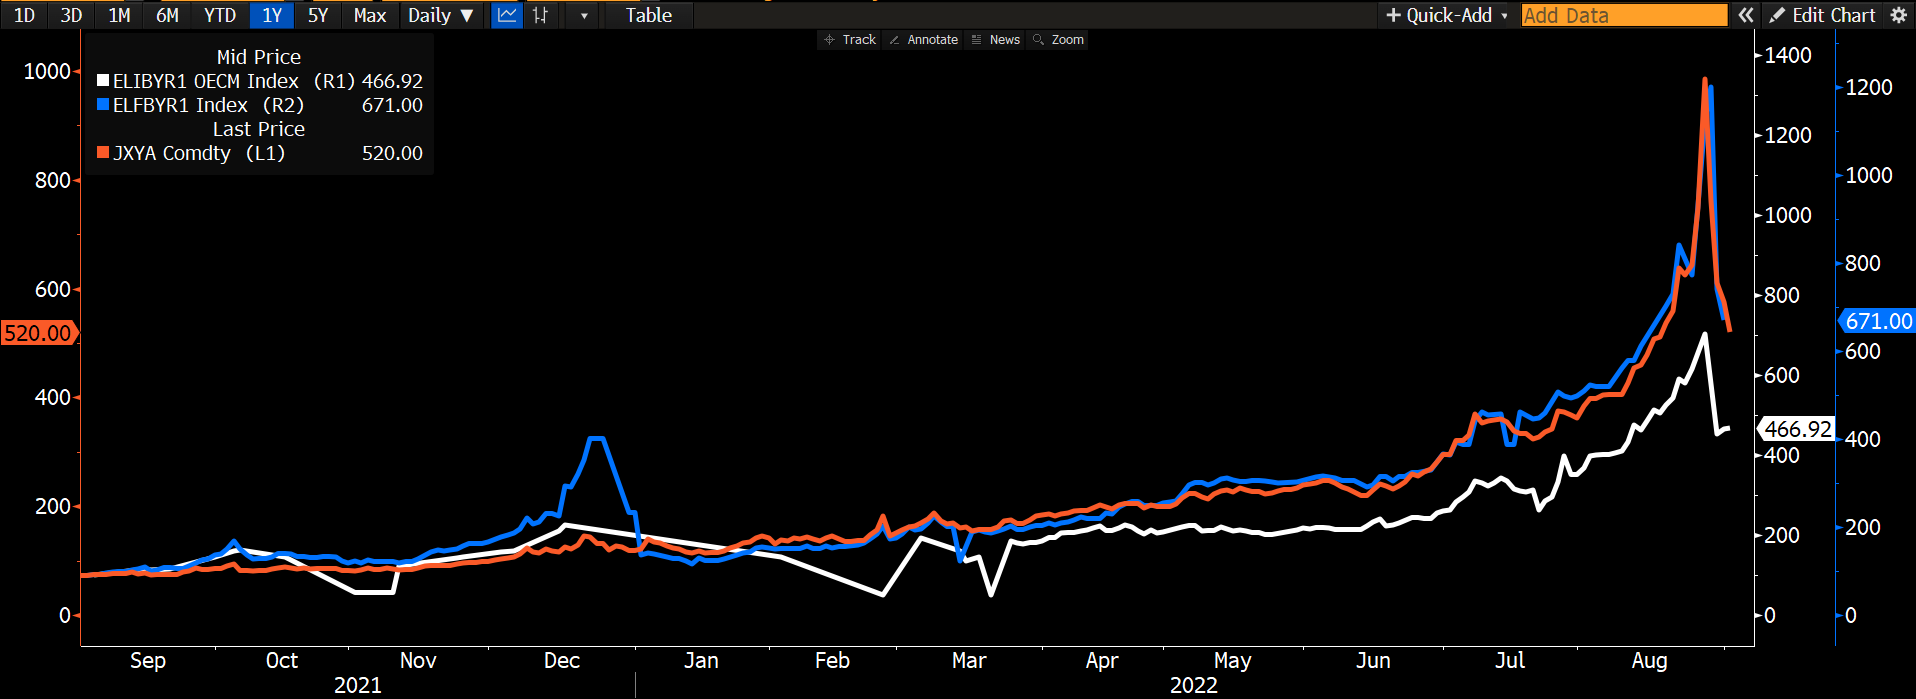
Task: Click the orange 520.00 axis price label
Action: 38,333
